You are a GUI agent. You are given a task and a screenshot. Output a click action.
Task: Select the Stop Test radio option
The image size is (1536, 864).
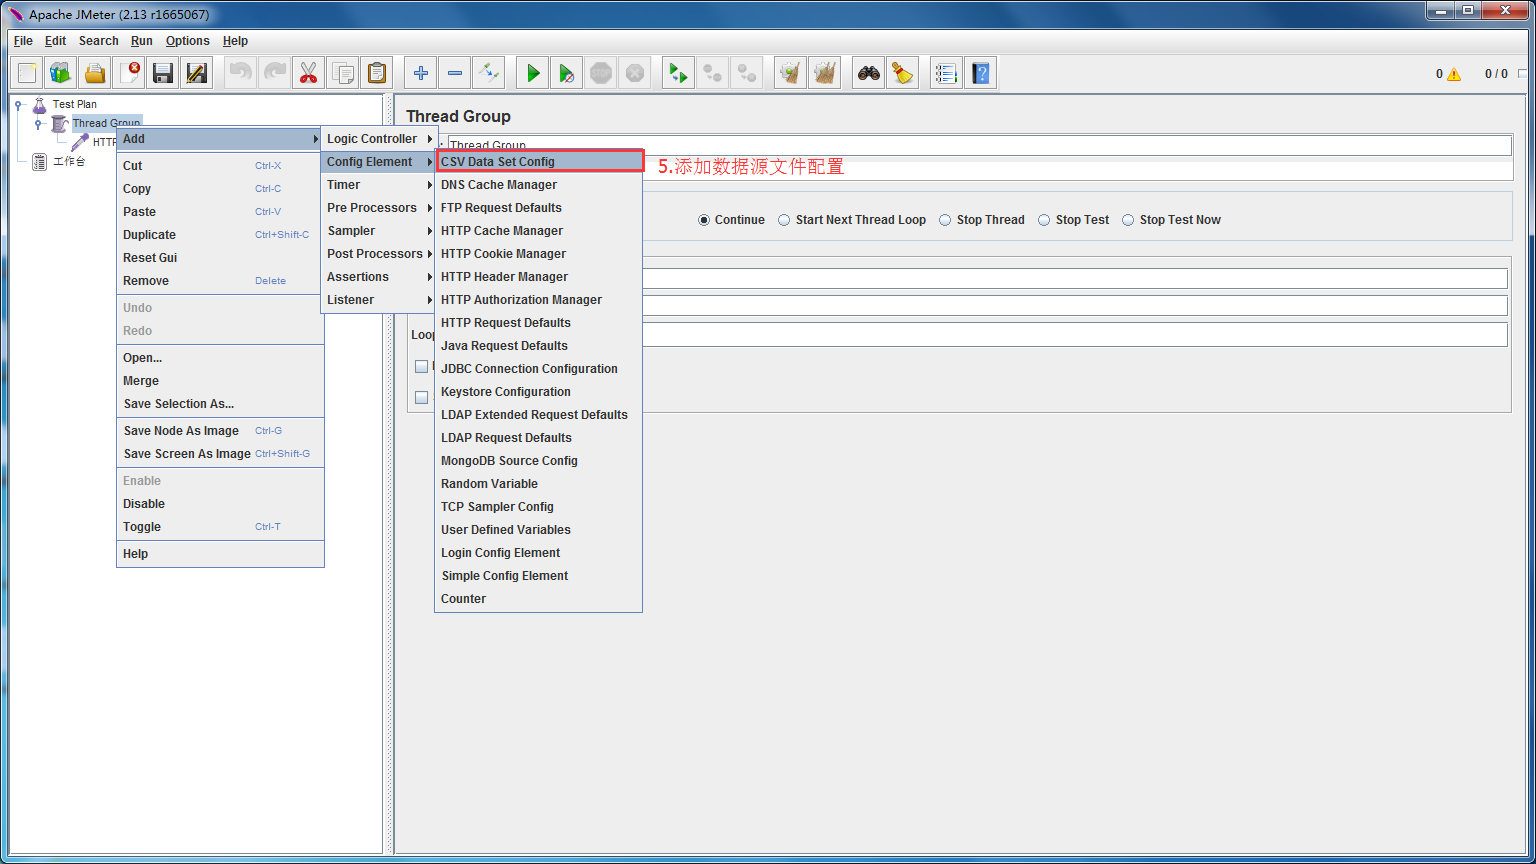point(1044,220)
